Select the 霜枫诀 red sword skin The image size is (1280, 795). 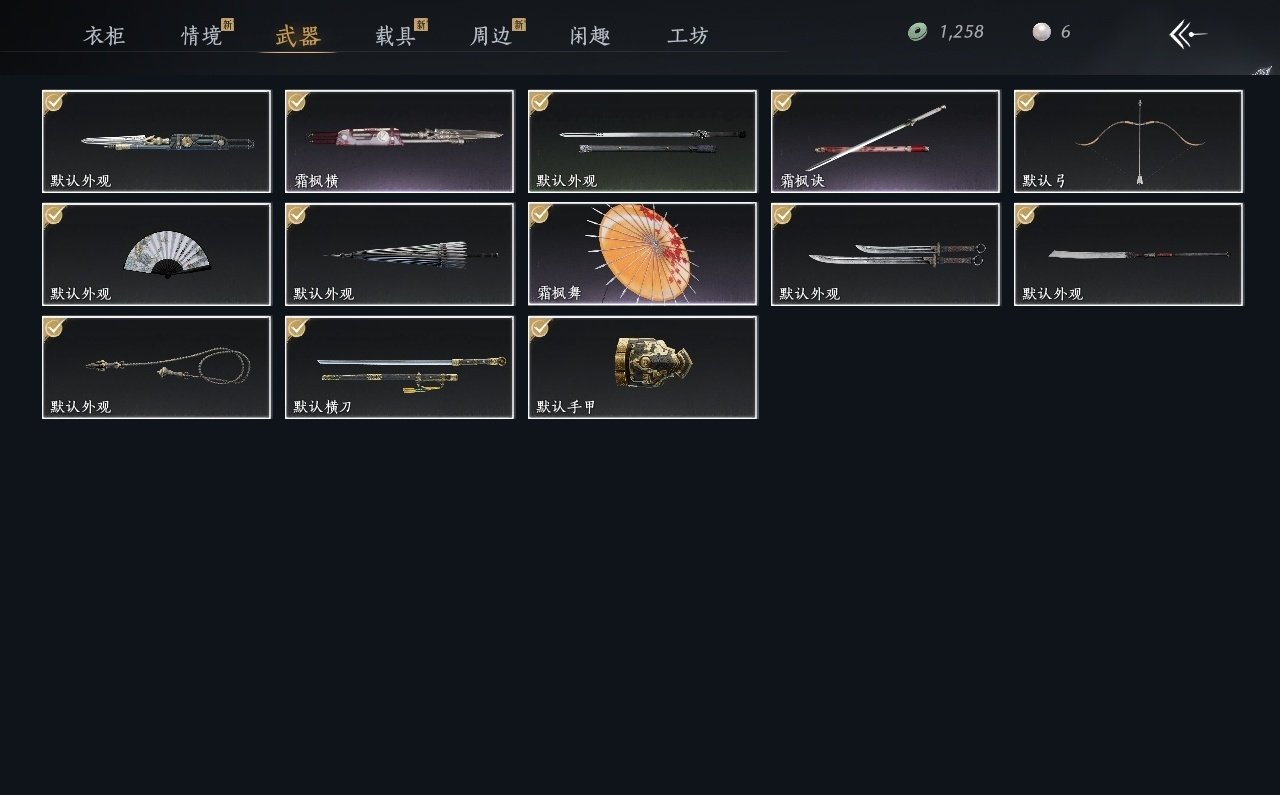pyautogui.click(x=885, y=141)
